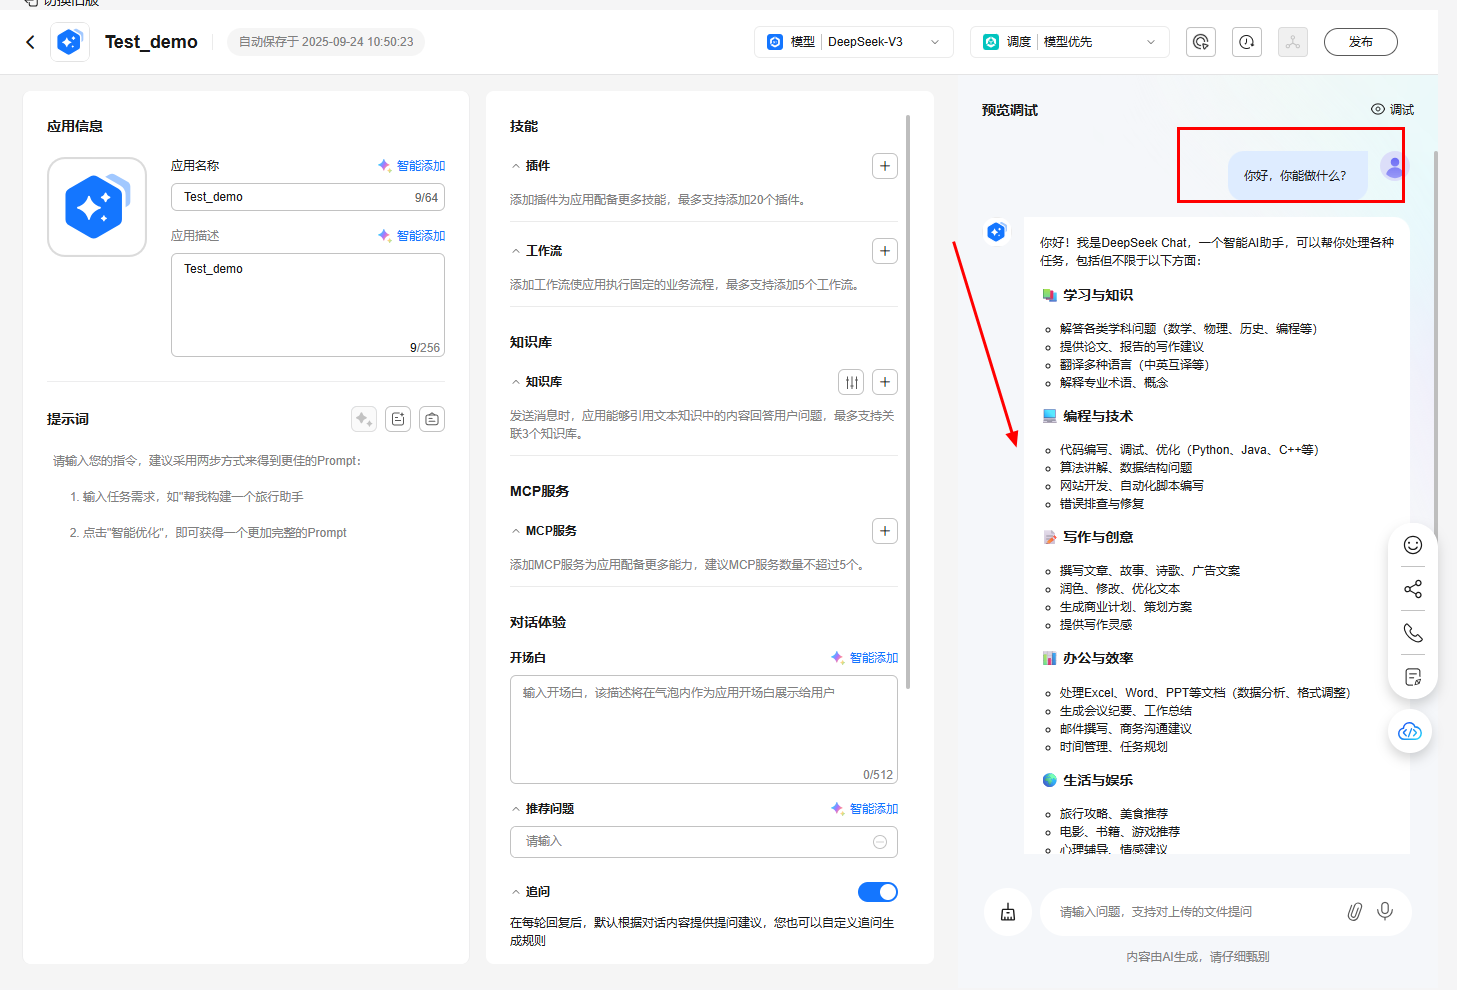Click the 开场白 opening text area

click(703, 728)
